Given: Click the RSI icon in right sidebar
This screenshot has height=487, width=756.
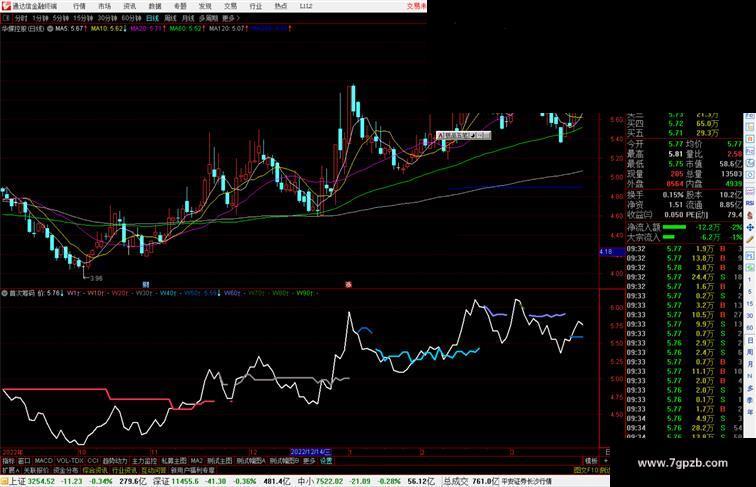Looking at the screenshot, I should (x=750, y=203).
